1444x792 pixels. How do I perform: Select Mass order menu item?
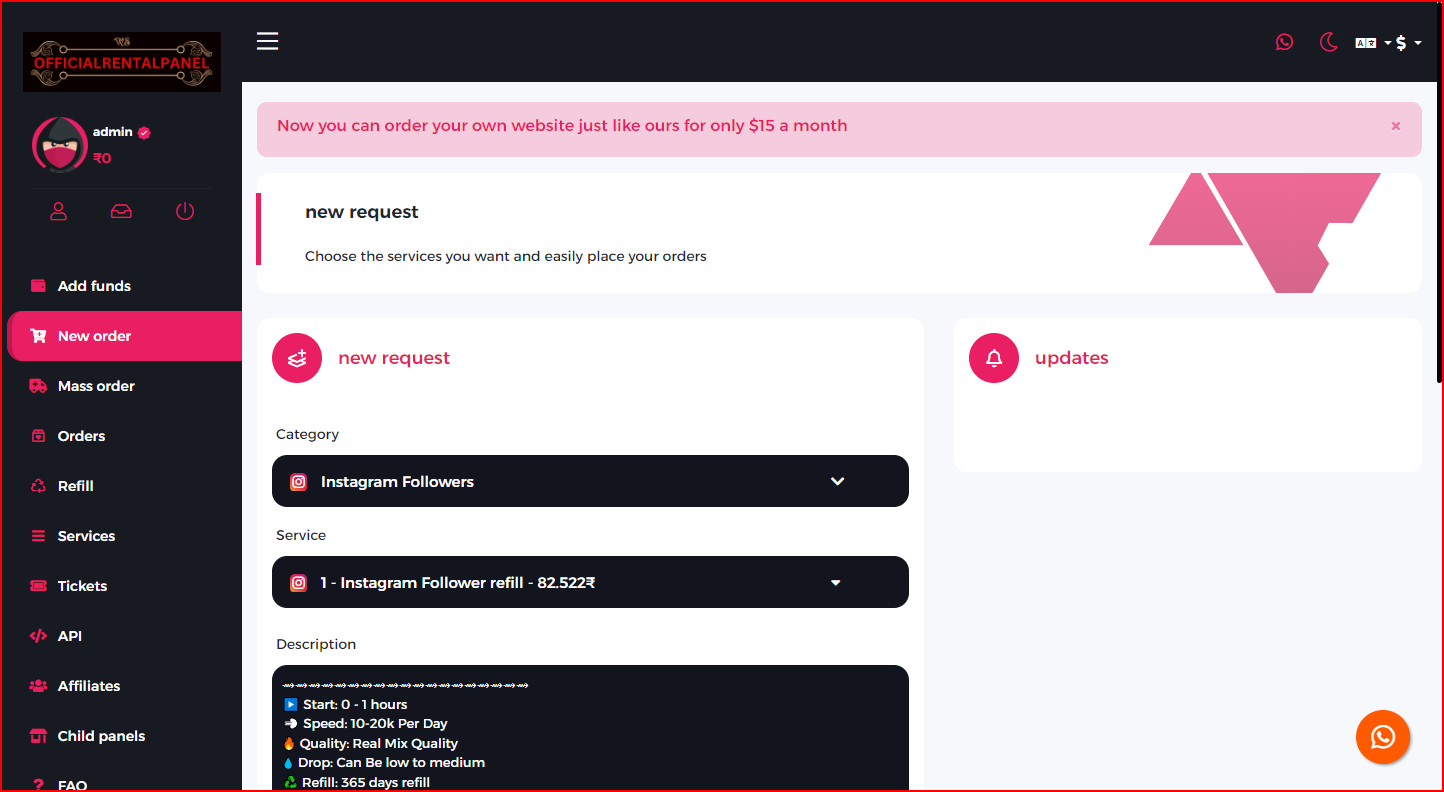(x=96, y=386)
